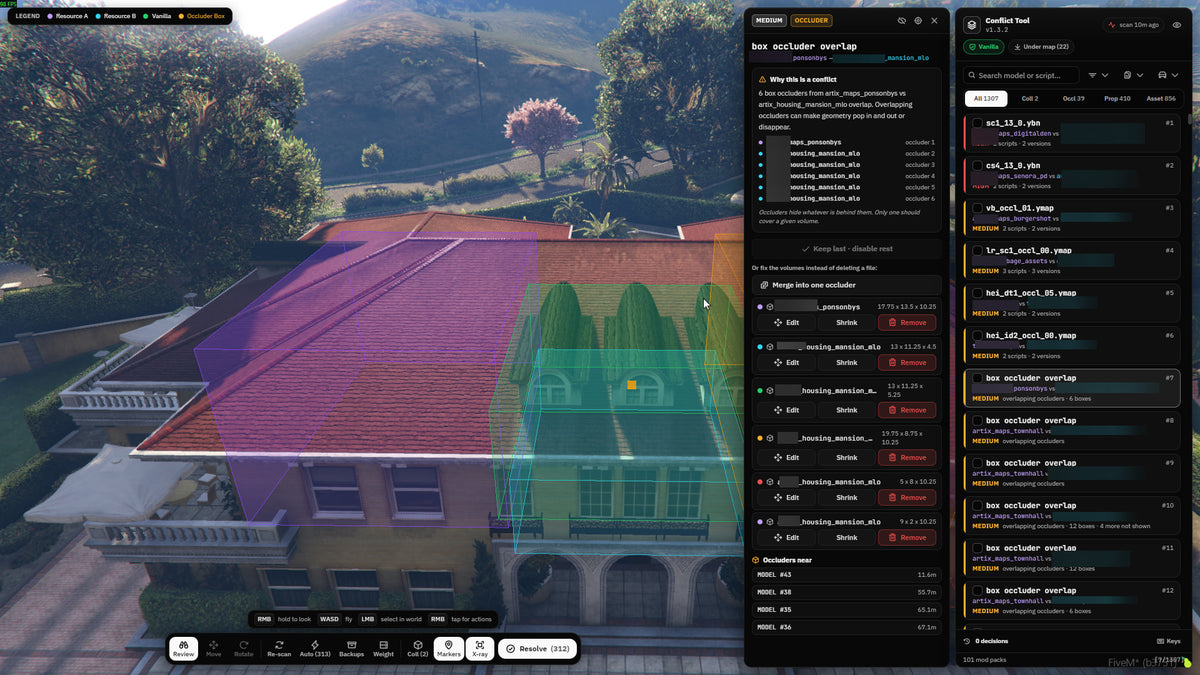Select conflict #8 box occluder overlap townhall
This screenshot has width=1200, height=675.
coord(1072,430)
